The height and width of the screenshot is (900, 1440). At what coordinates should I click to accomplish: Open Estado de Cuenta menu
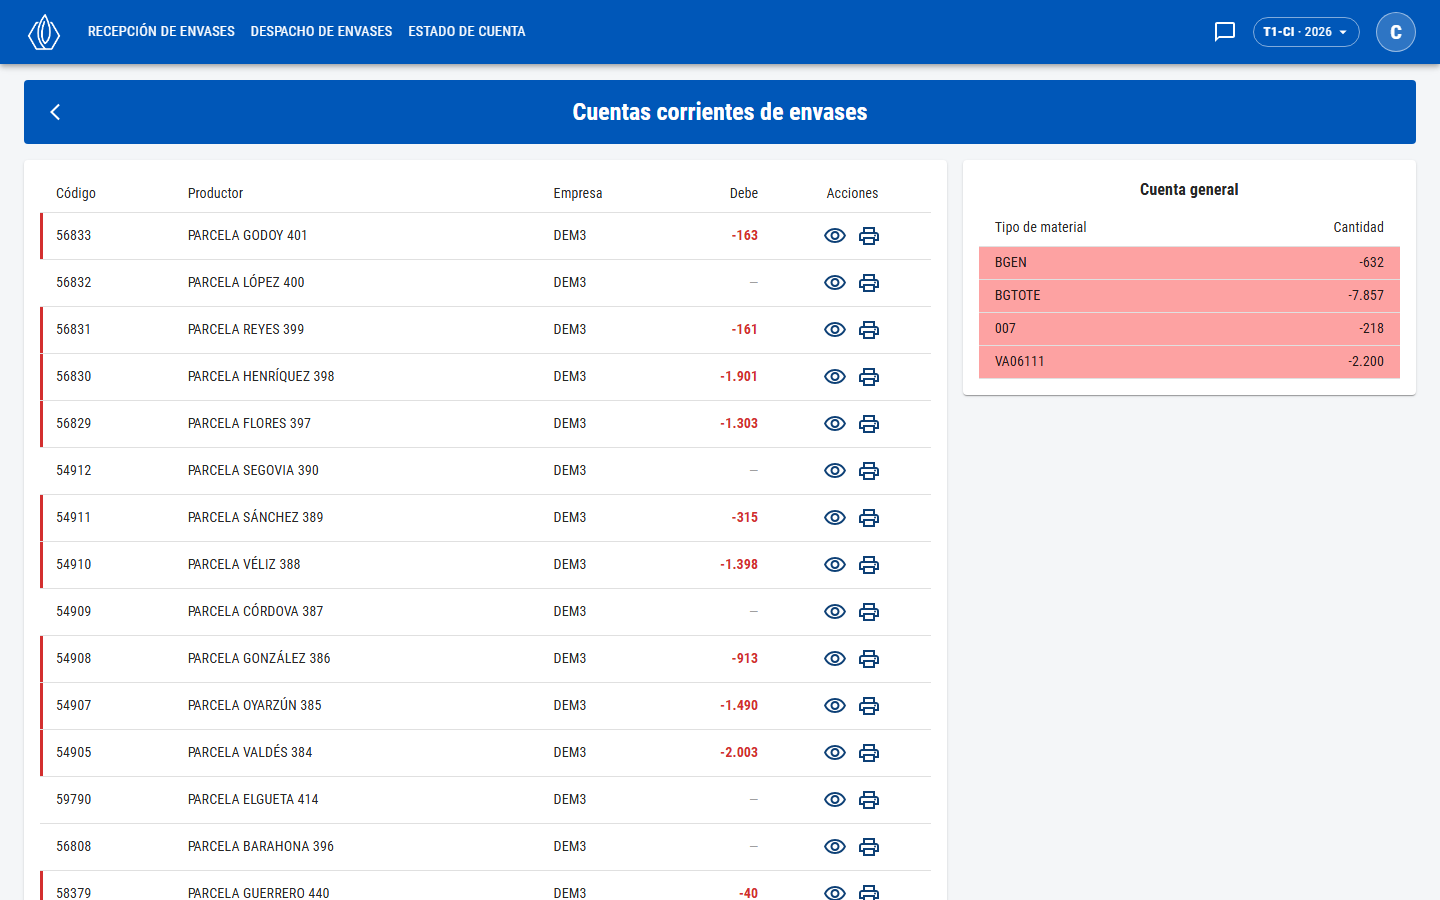coord(467,32)
